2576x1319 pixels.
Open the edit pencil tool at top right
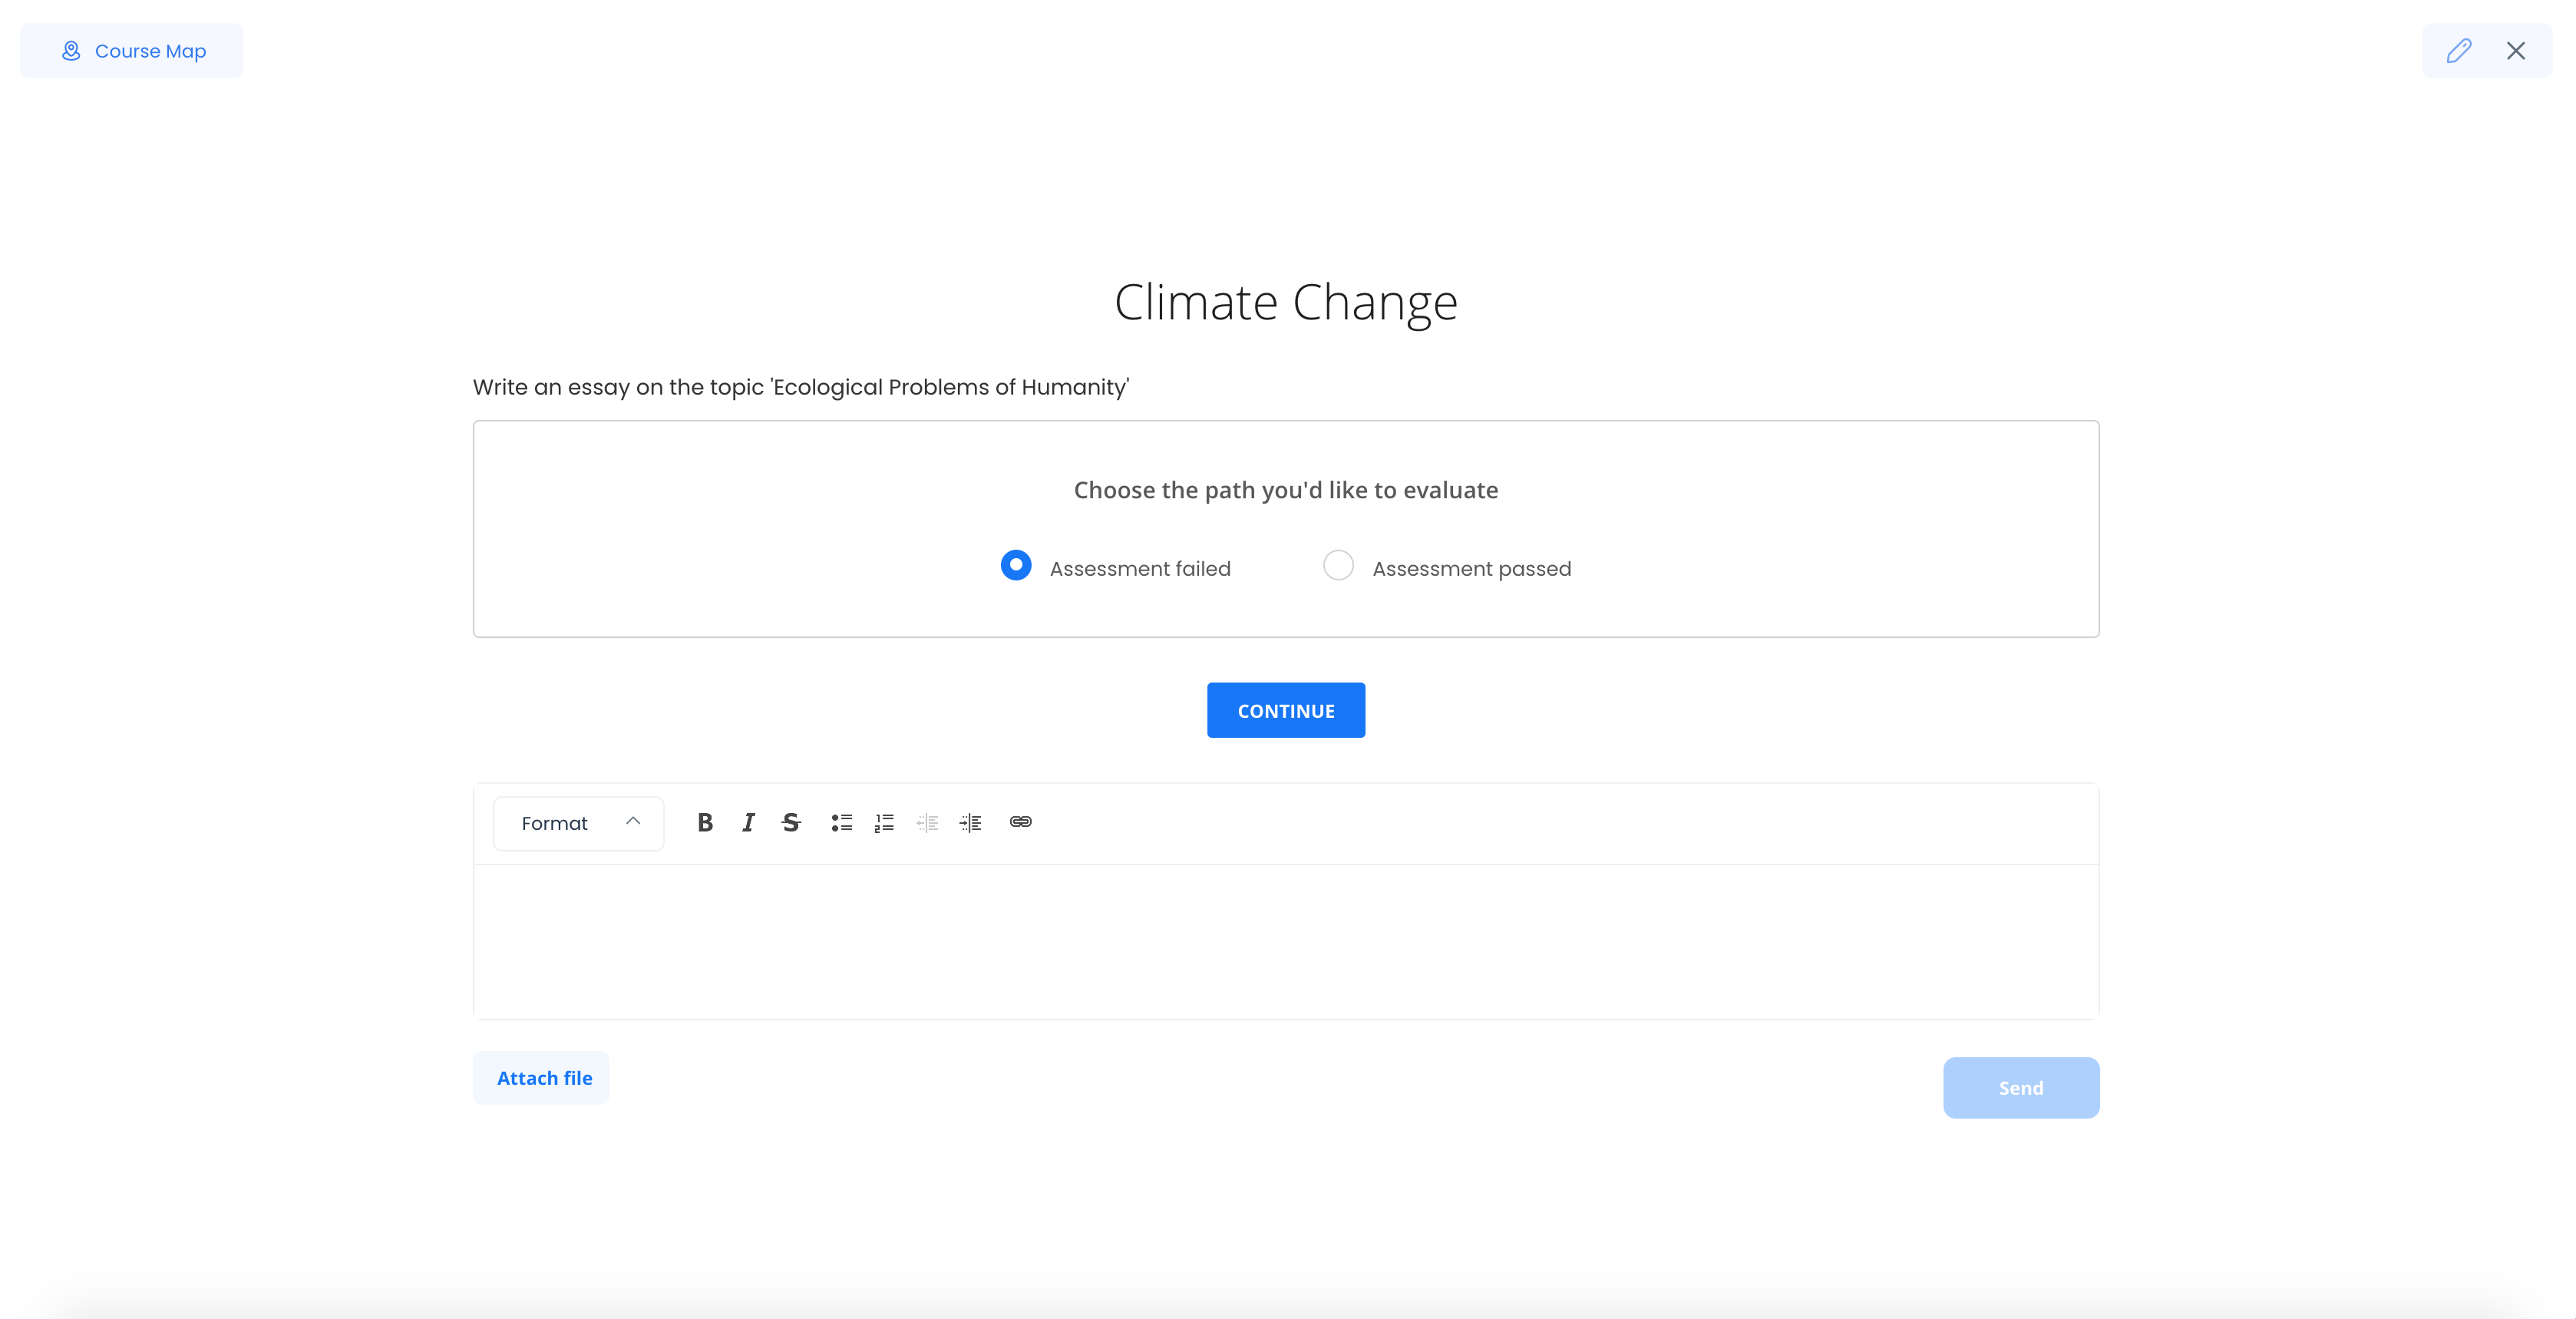[x=2459, y=50]
